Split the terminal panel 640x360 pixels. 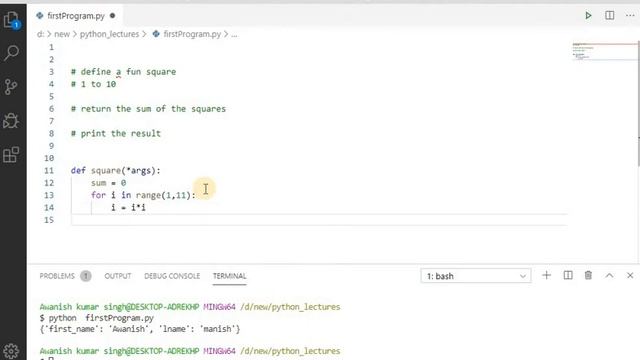point(568,276)
